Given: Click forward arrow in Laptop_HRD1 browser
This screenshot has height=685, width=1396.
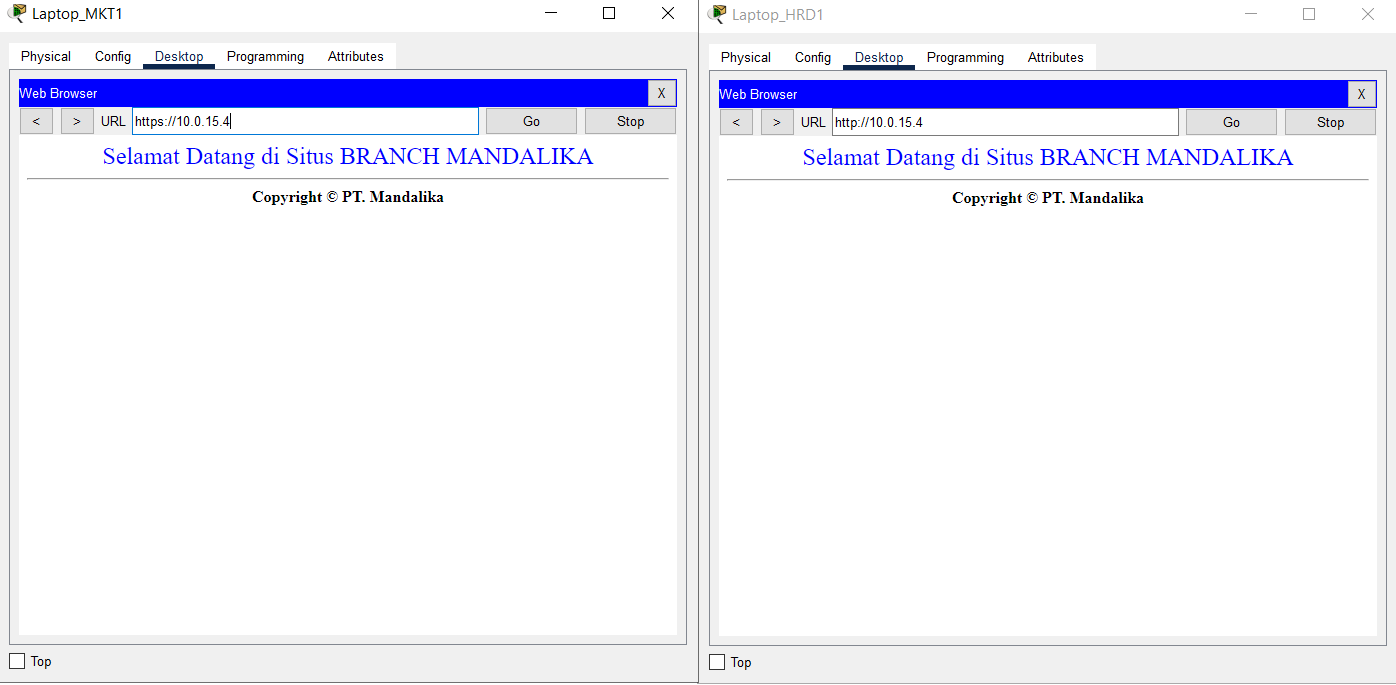Looking at the screenshot, I should (777, 122).
